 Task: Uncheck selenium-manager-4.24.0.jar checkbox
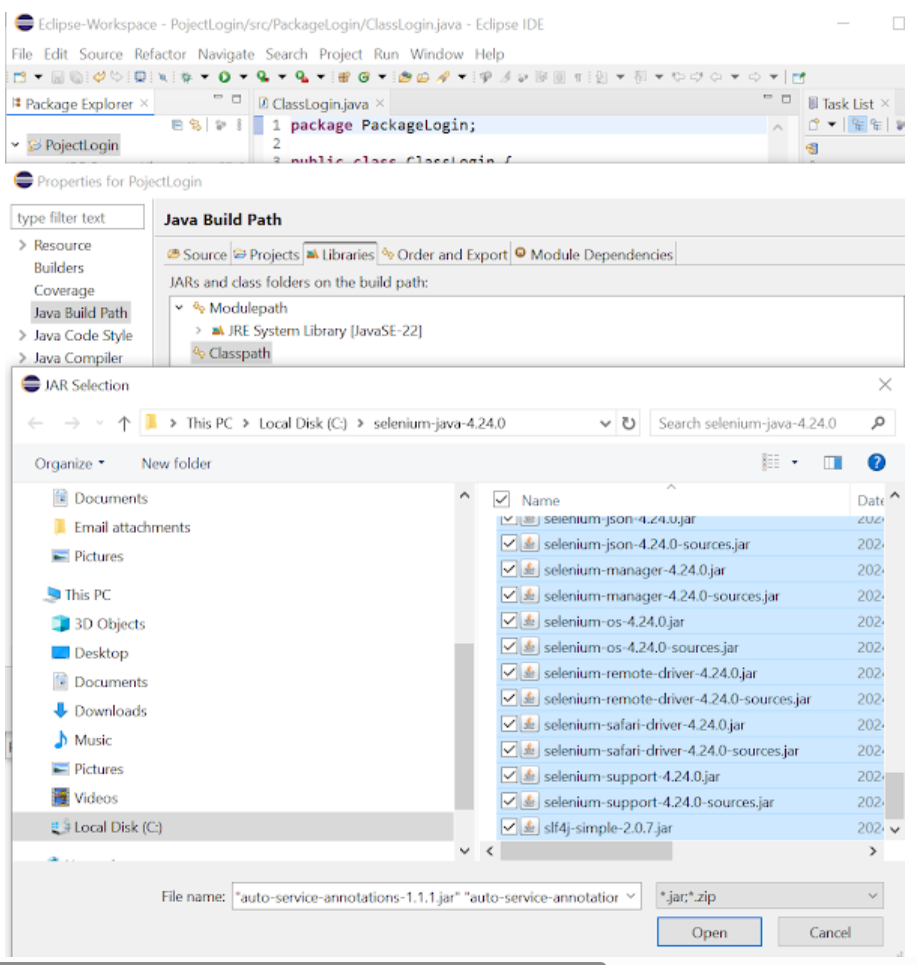(x=508, y=569)
